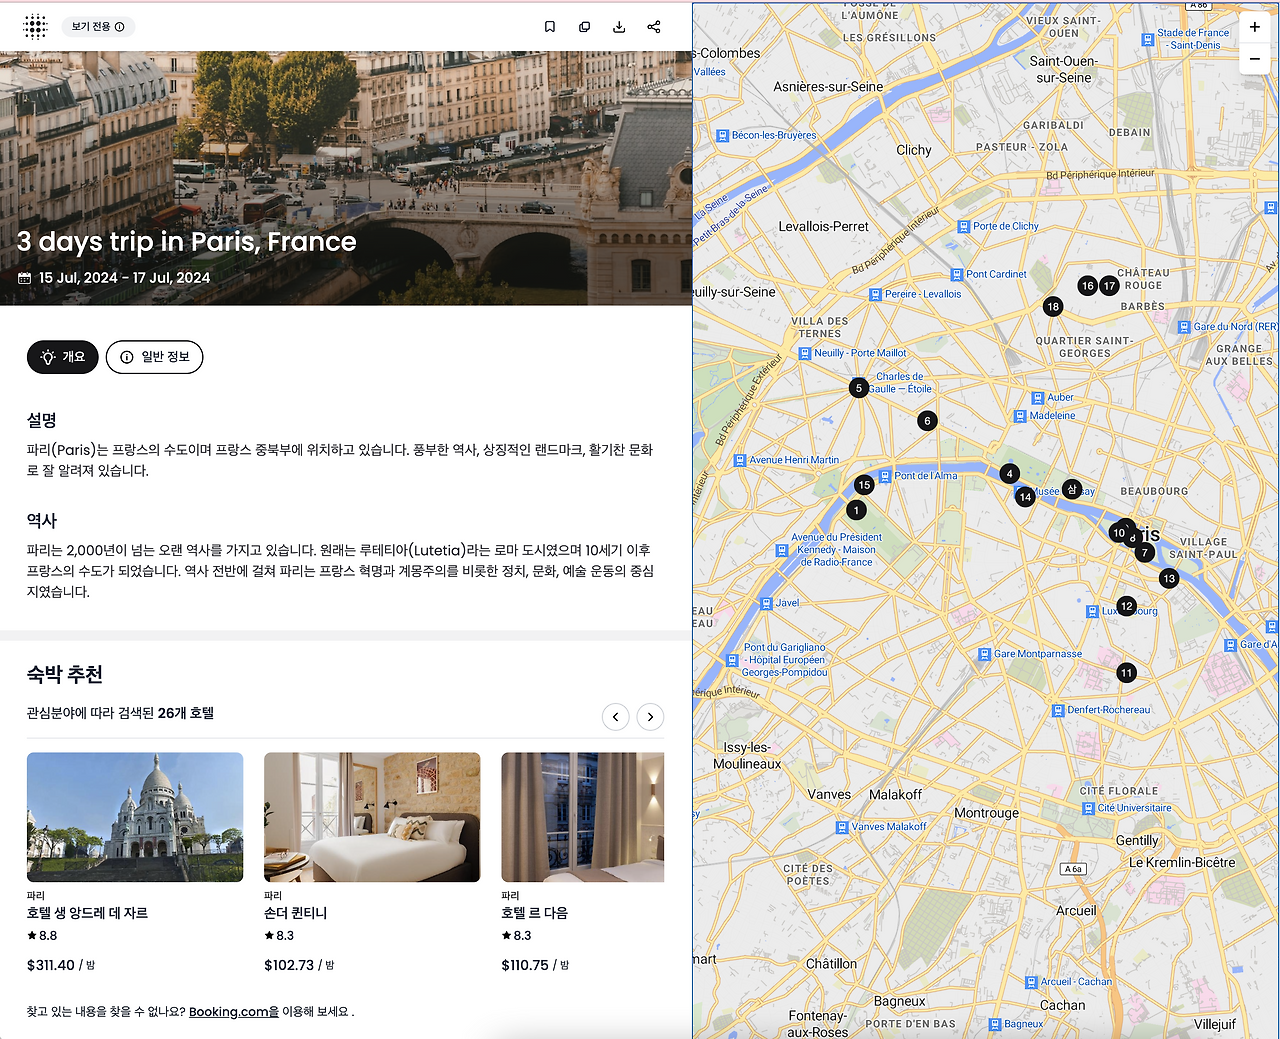The image size is (1280, 1039).
Task: Show next hotel recommendations
Action: point(651,717)
